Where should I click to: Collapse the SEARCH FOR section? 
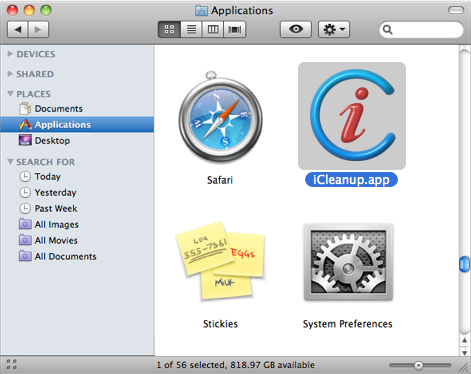[x=10, y=162]
